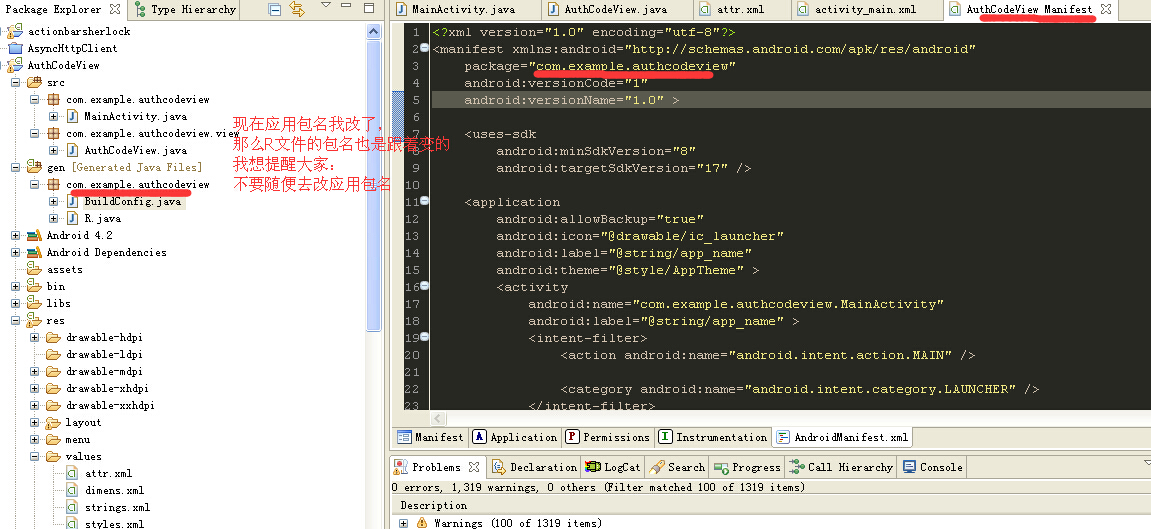Toggle fold marker on intent-filter line 19
The image size is (1151, 529).
click(x=425, y=338)
